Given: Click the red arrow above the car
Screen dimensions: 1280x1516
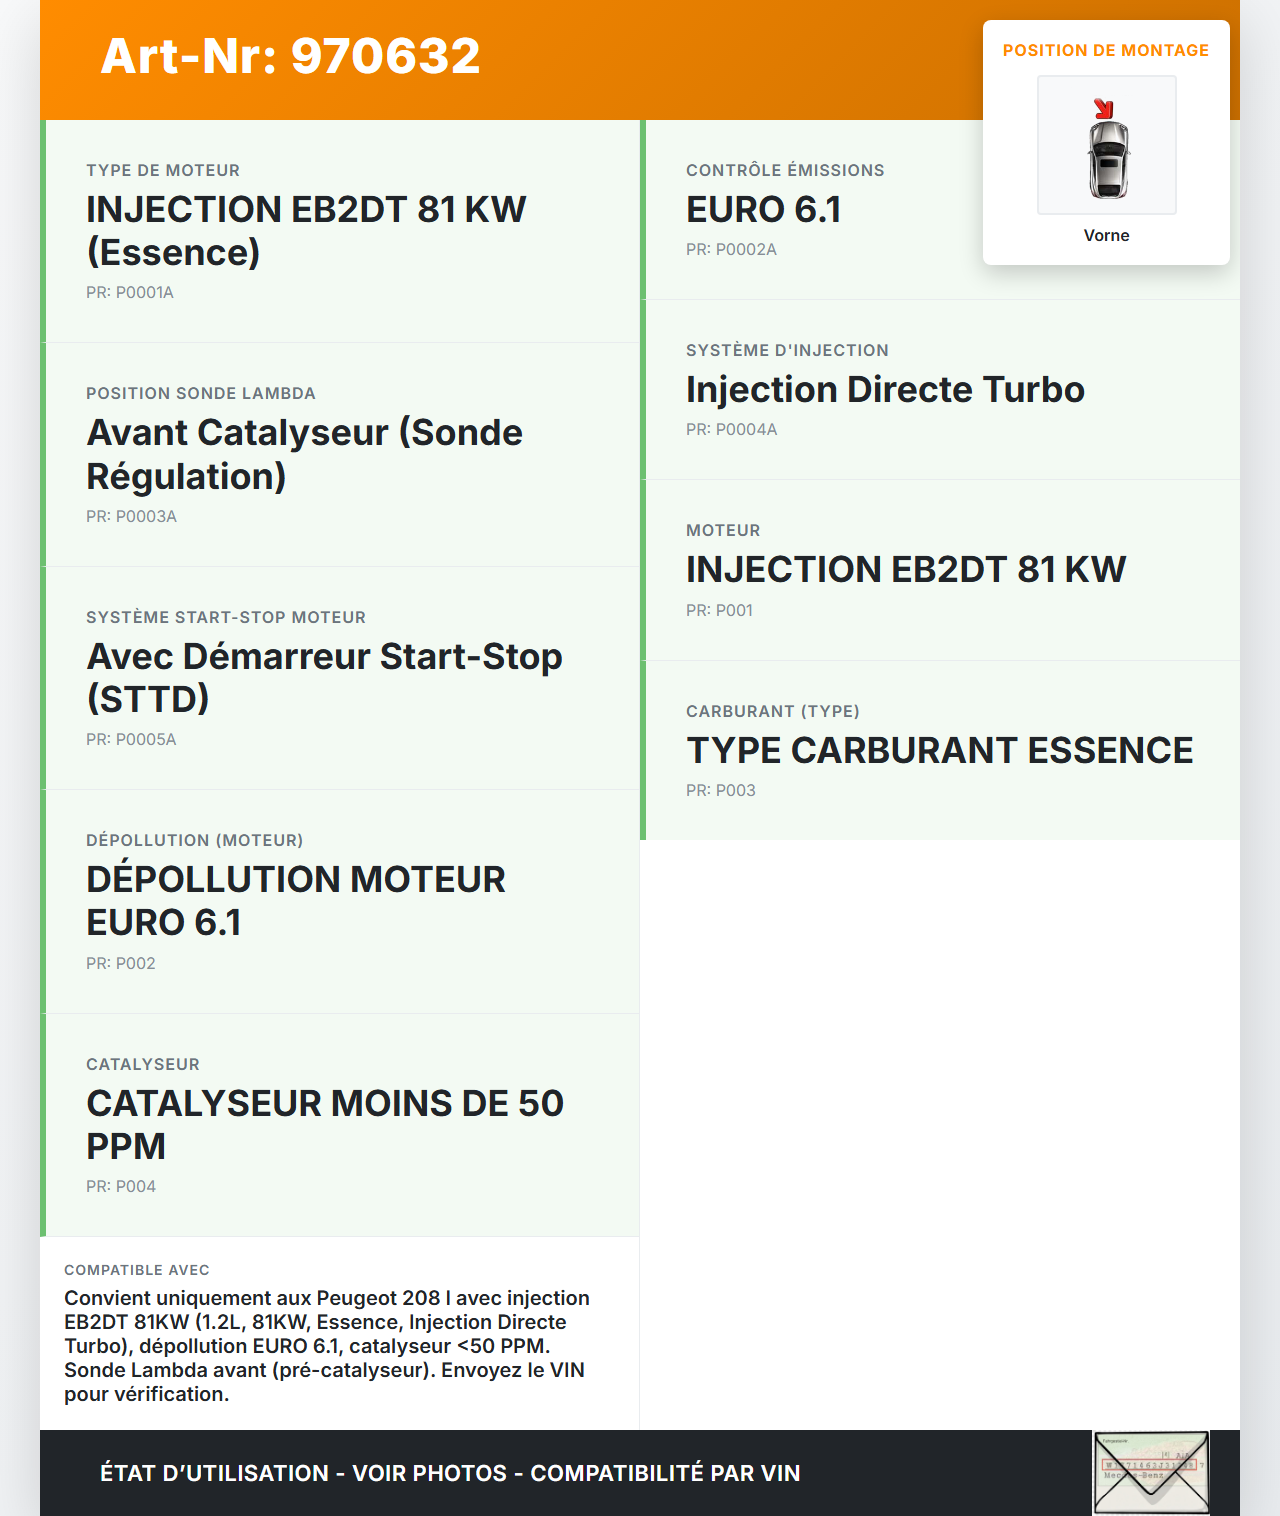Looking at the screenshot, I should [x=1103, y=109].
